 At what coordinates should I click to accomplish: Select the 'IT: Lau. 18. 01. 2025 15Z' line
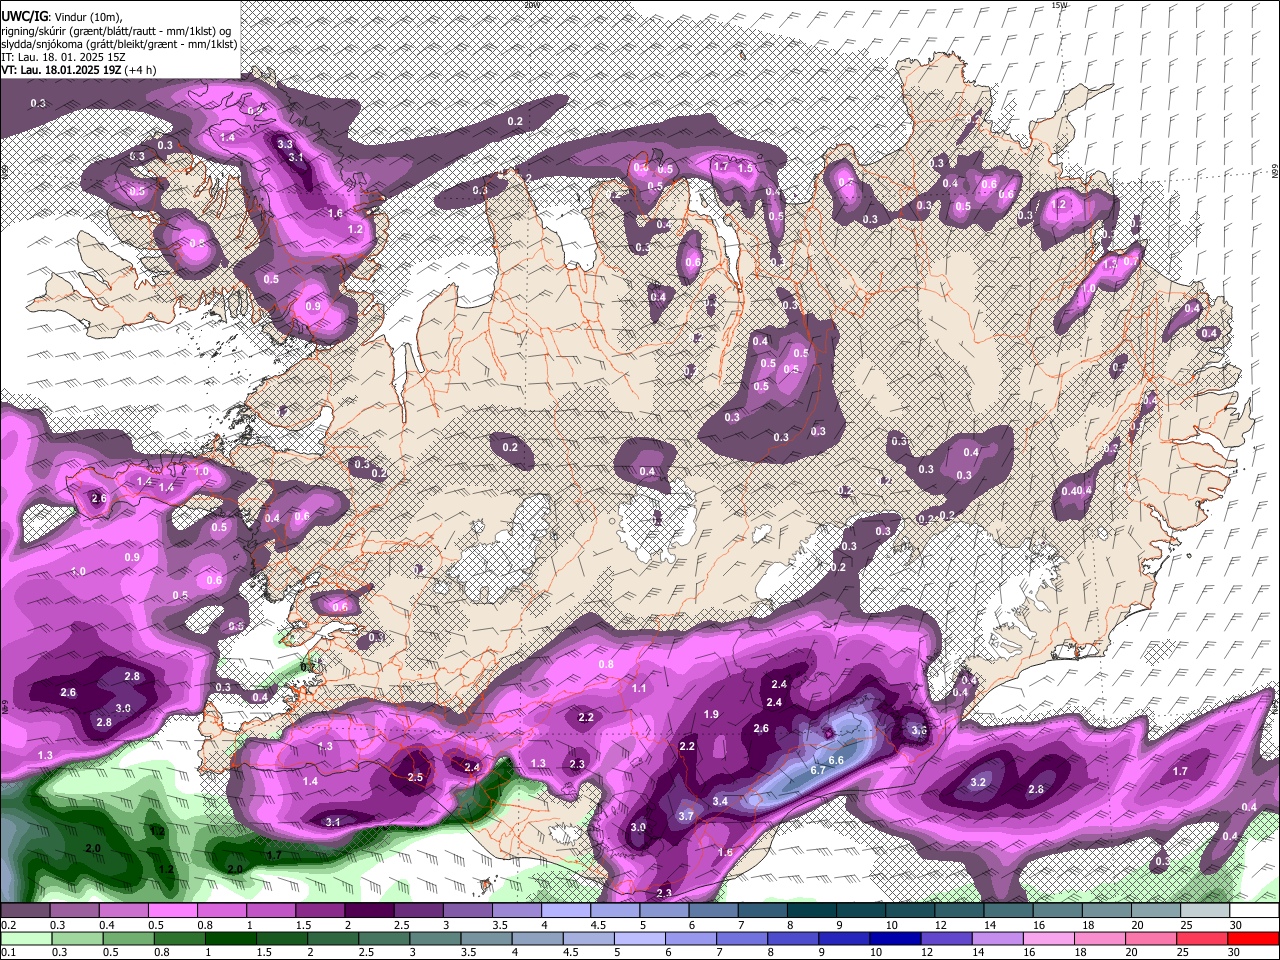coord(61,58)
